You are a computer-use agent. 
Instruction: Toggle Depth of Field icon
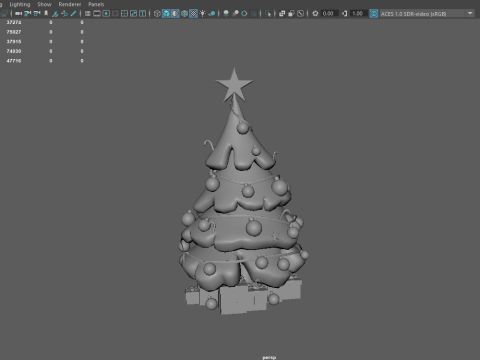pyautogui.click(x=254, y=14)
